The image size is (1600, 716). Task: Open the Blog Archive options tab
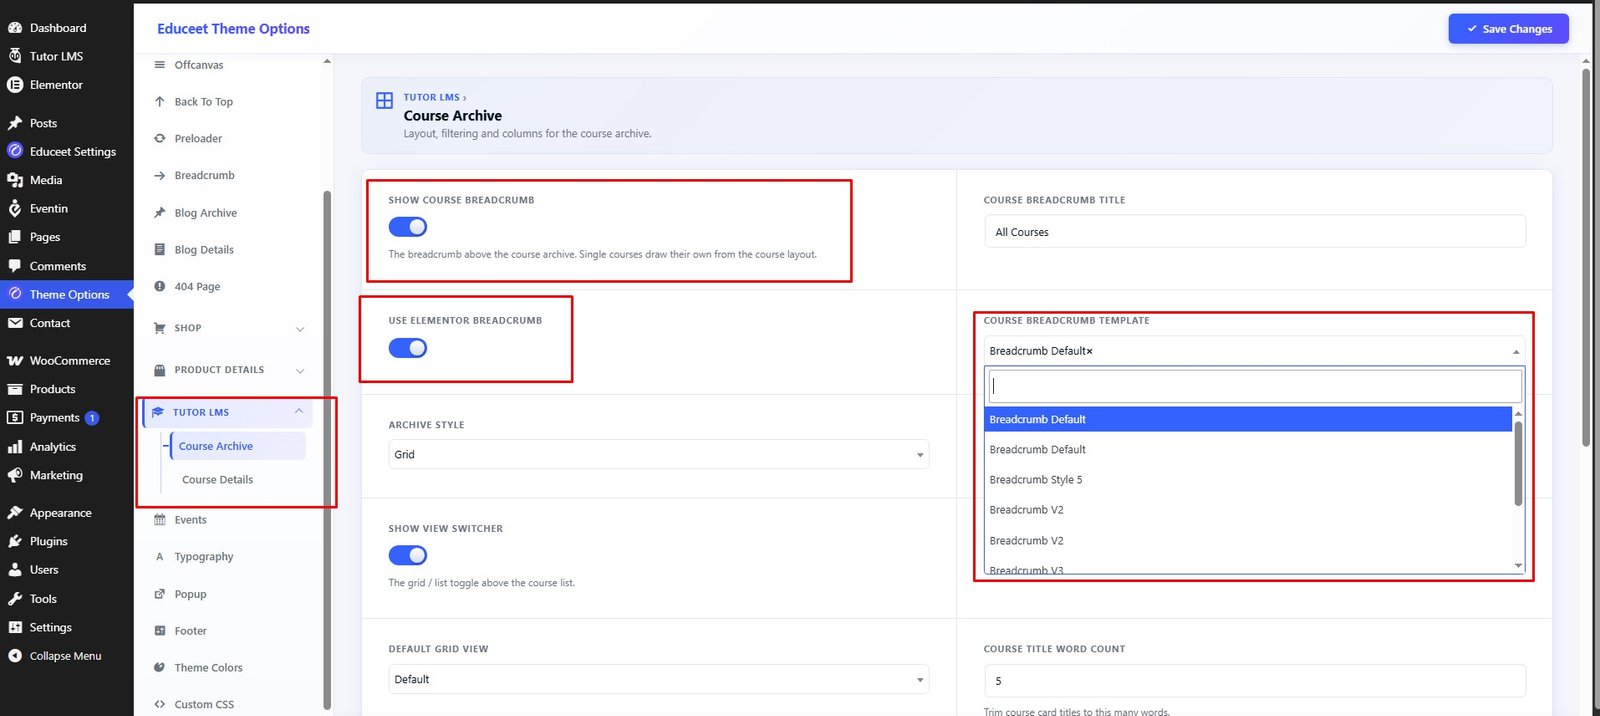coord(205,213)
